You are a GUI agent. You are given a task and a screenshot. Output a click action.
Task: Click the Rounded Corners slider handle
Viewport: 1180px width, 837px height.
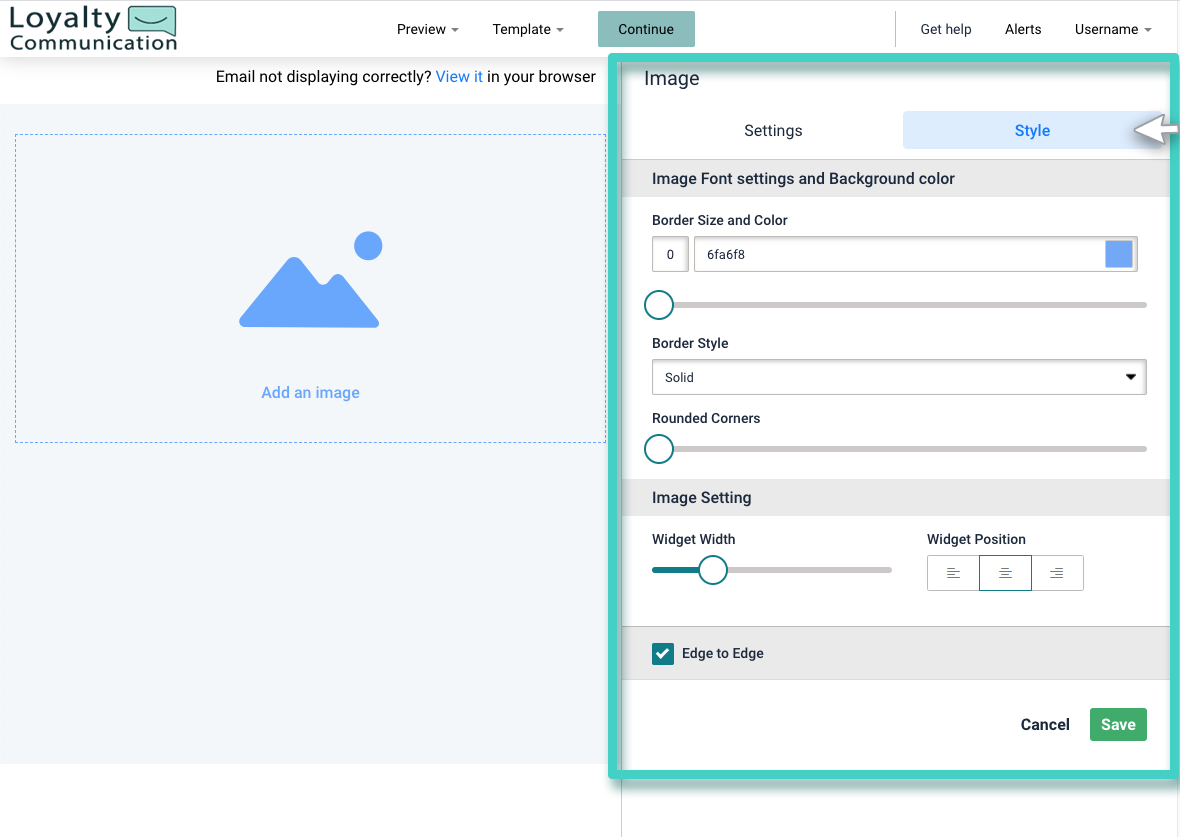[658, 449]
